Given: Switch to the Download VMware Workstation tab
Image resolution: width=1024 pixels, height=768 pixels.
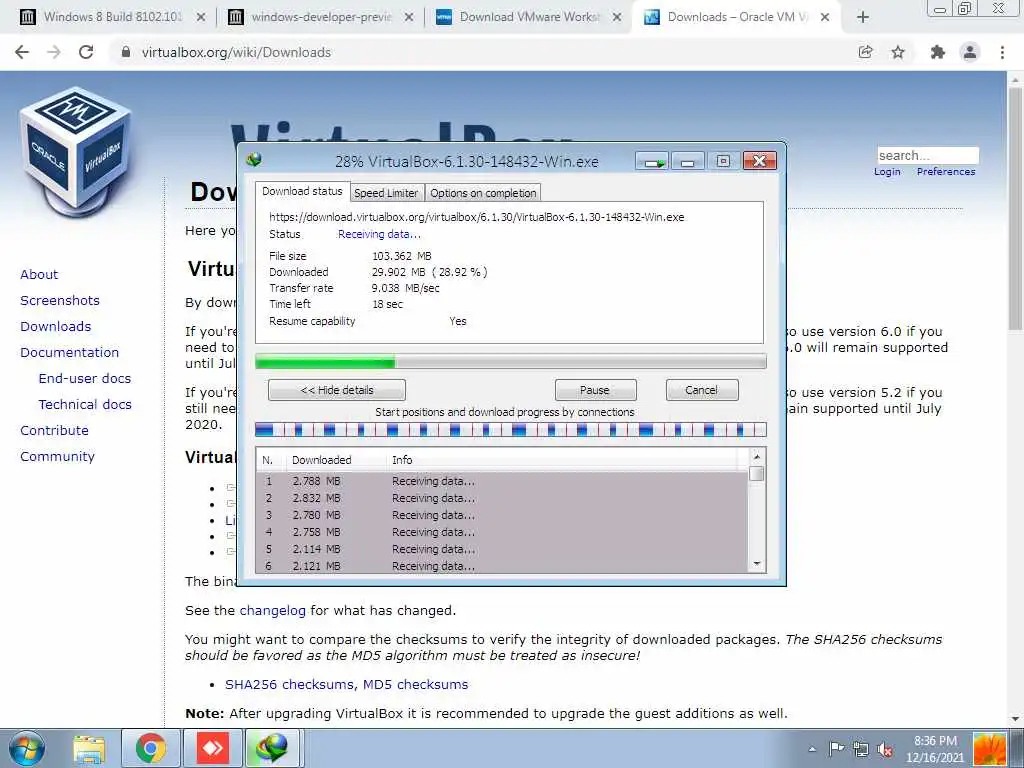Looking at the screenshot, I should pyautogui.click(x=529, y=17).
